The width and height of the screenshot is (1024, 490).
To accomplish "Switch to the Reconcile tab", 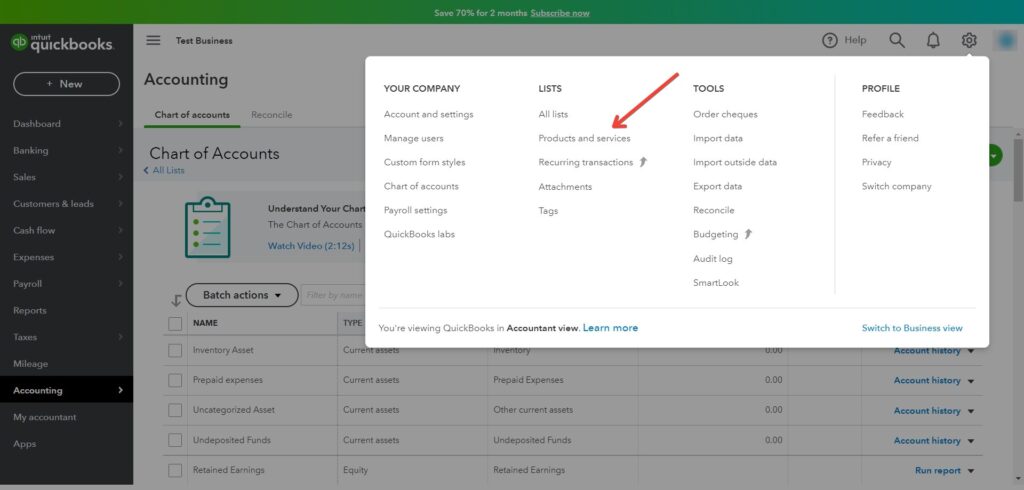I will pos(272,115).
